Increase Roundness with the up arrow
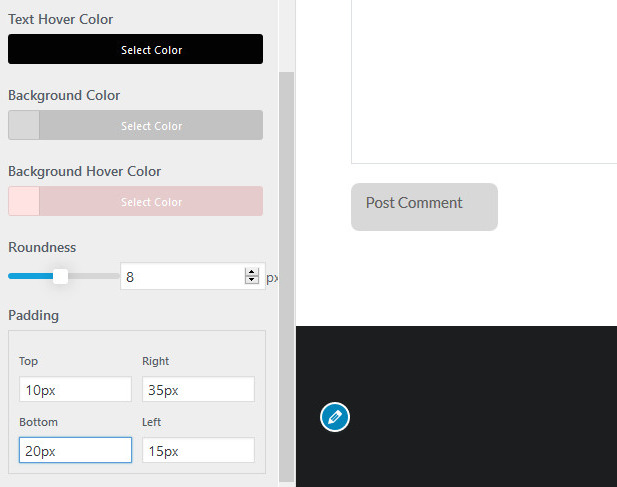 coord(251,272)
